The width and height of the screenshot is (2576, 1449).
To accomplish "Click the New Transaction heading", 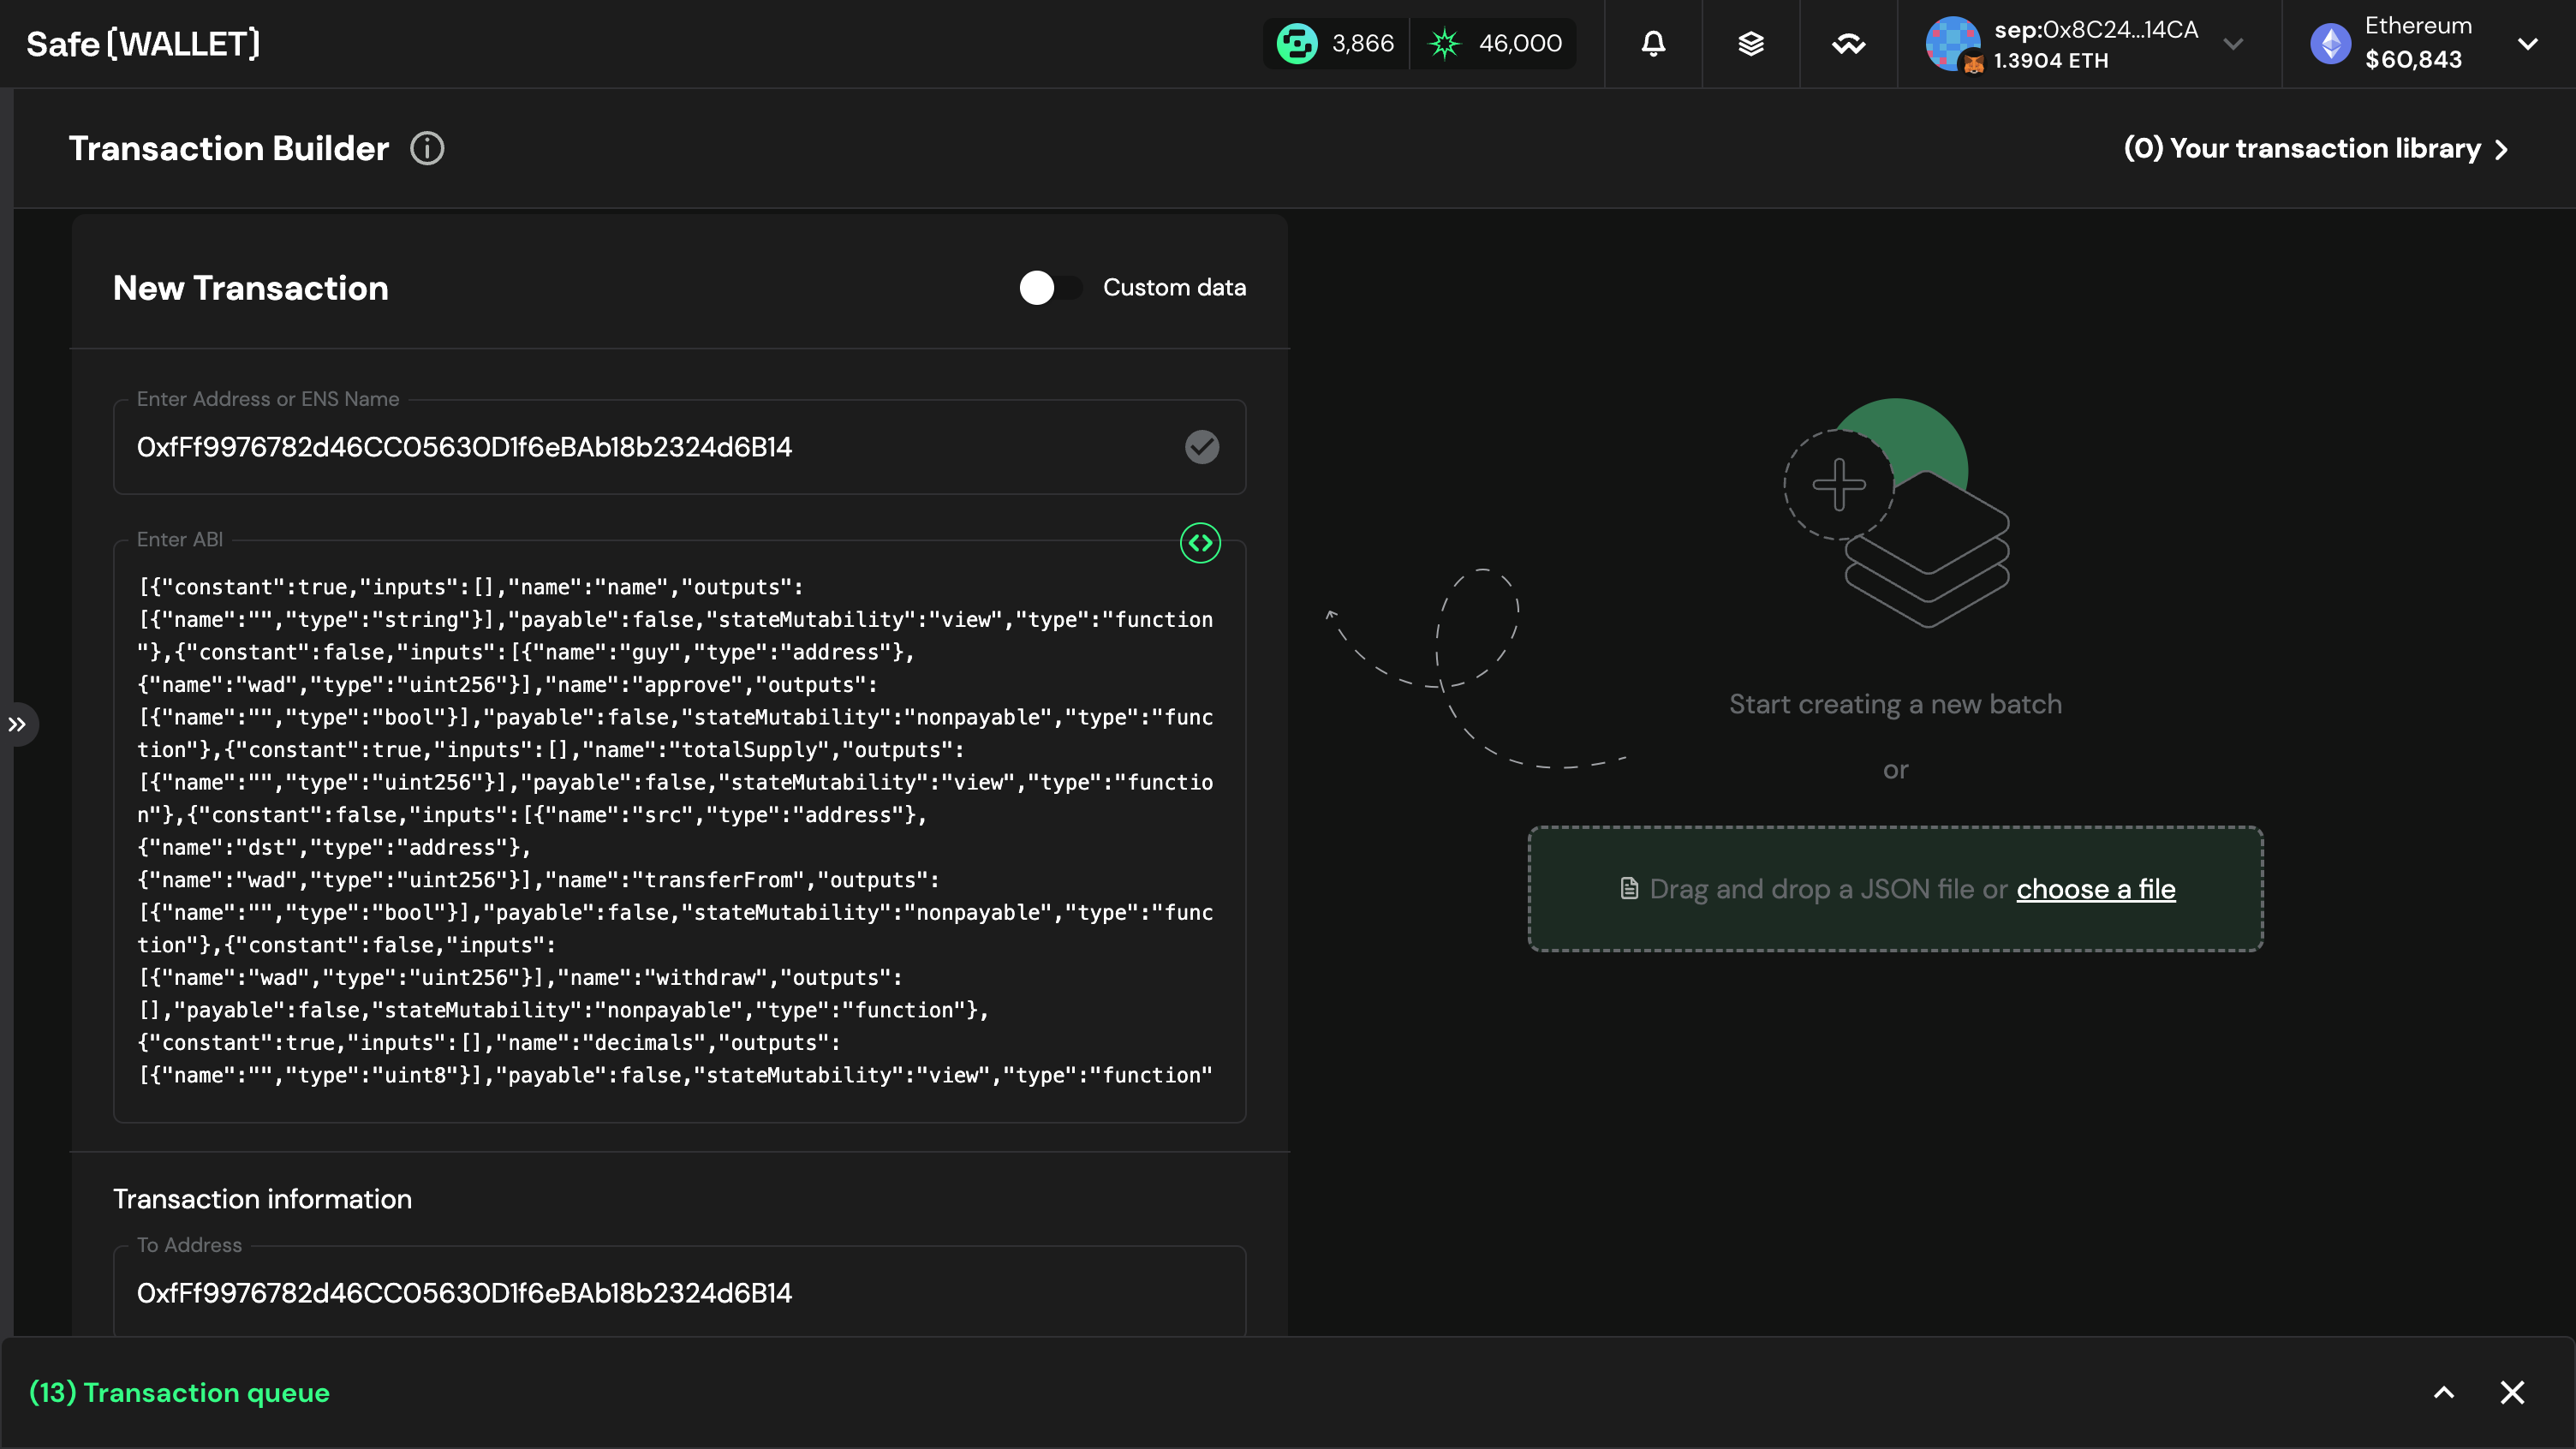I will (x=250, y=288).
